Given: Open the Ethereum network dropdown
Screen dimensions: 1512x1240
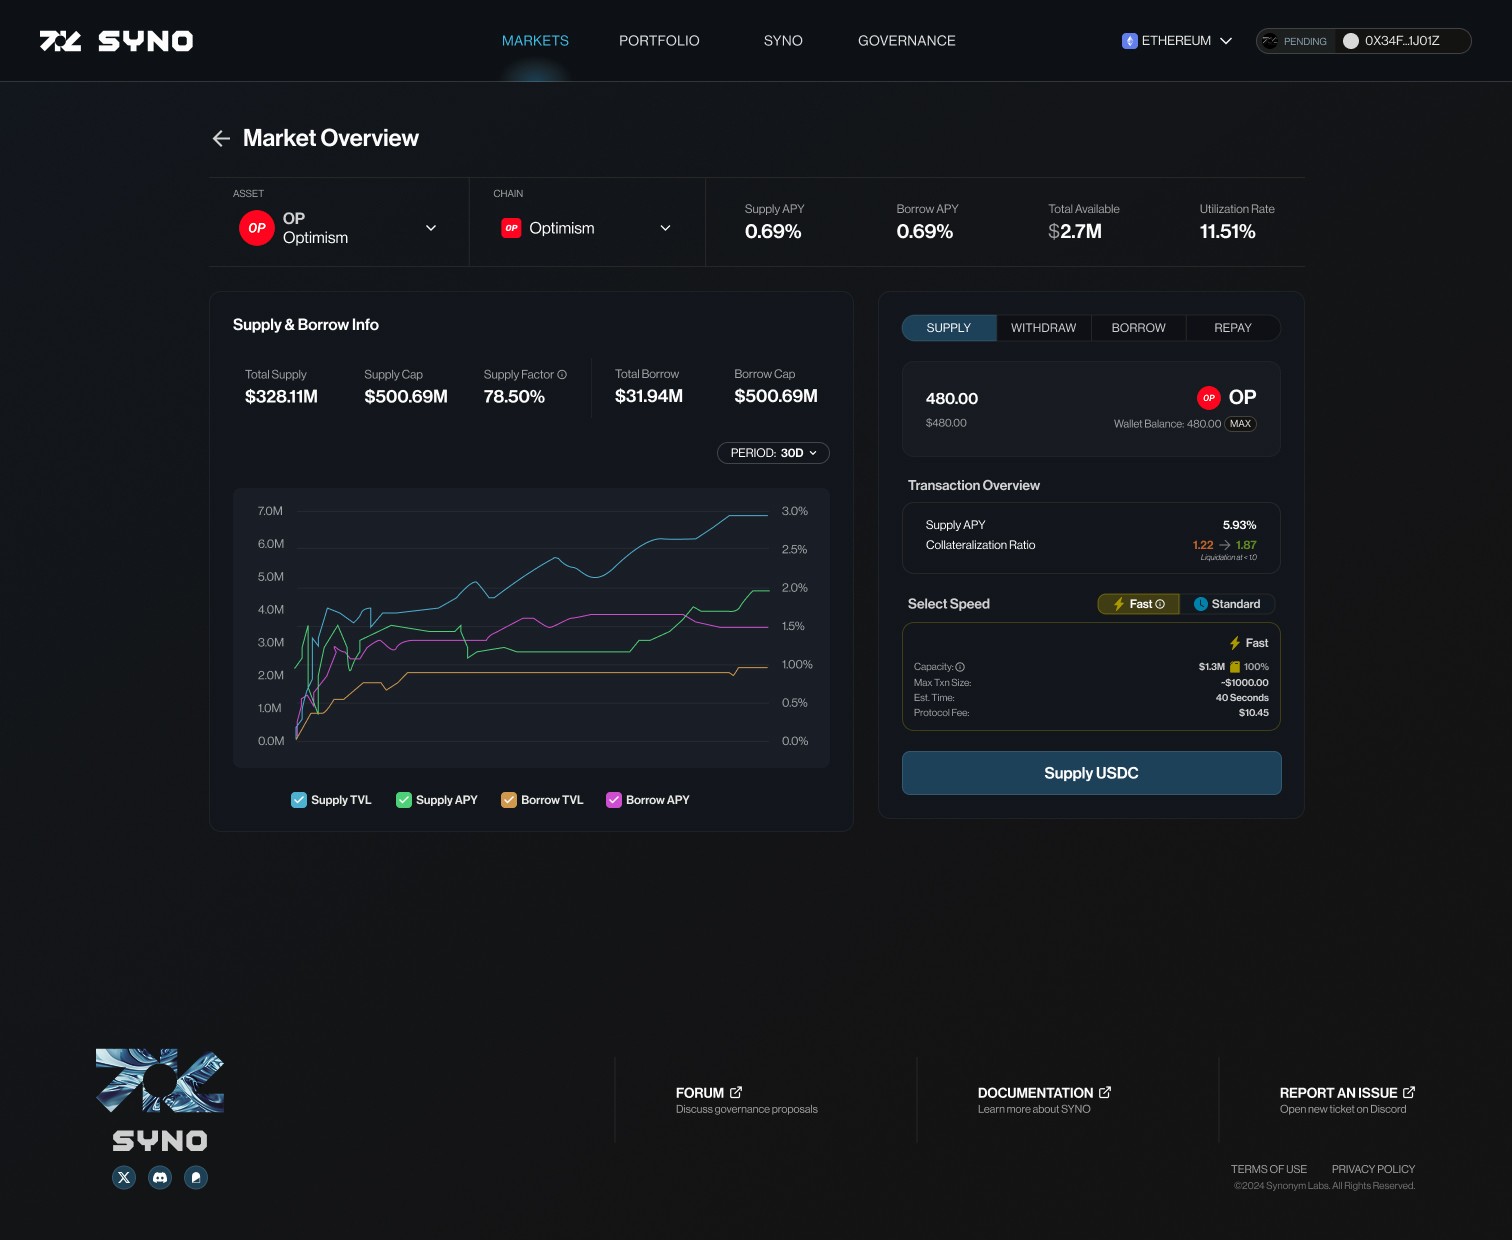Looking at the screenshot, I should tap(1177, 41).
